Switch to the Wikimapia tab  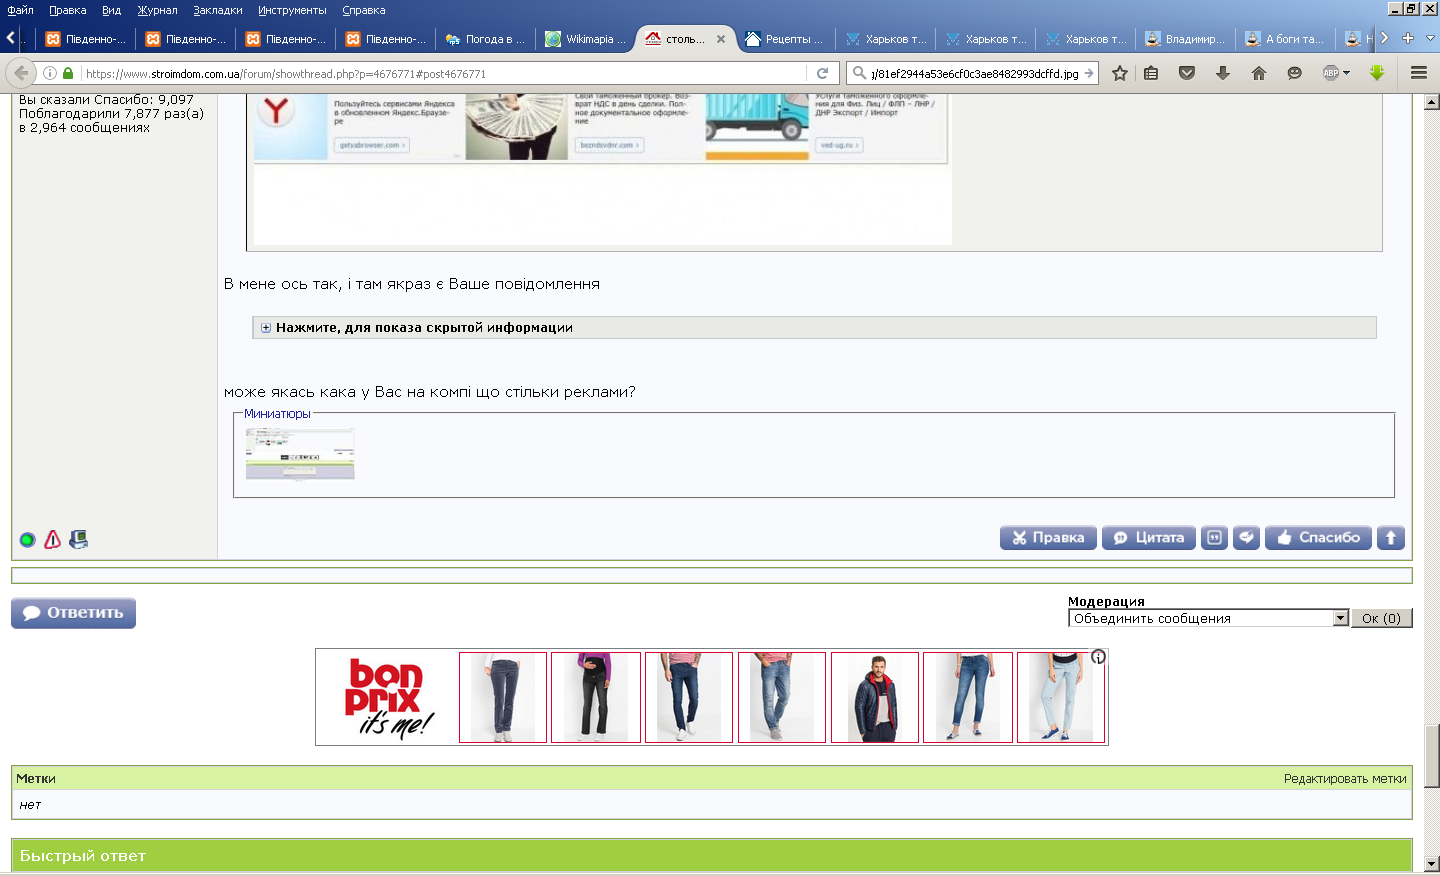tap(585, 39)
